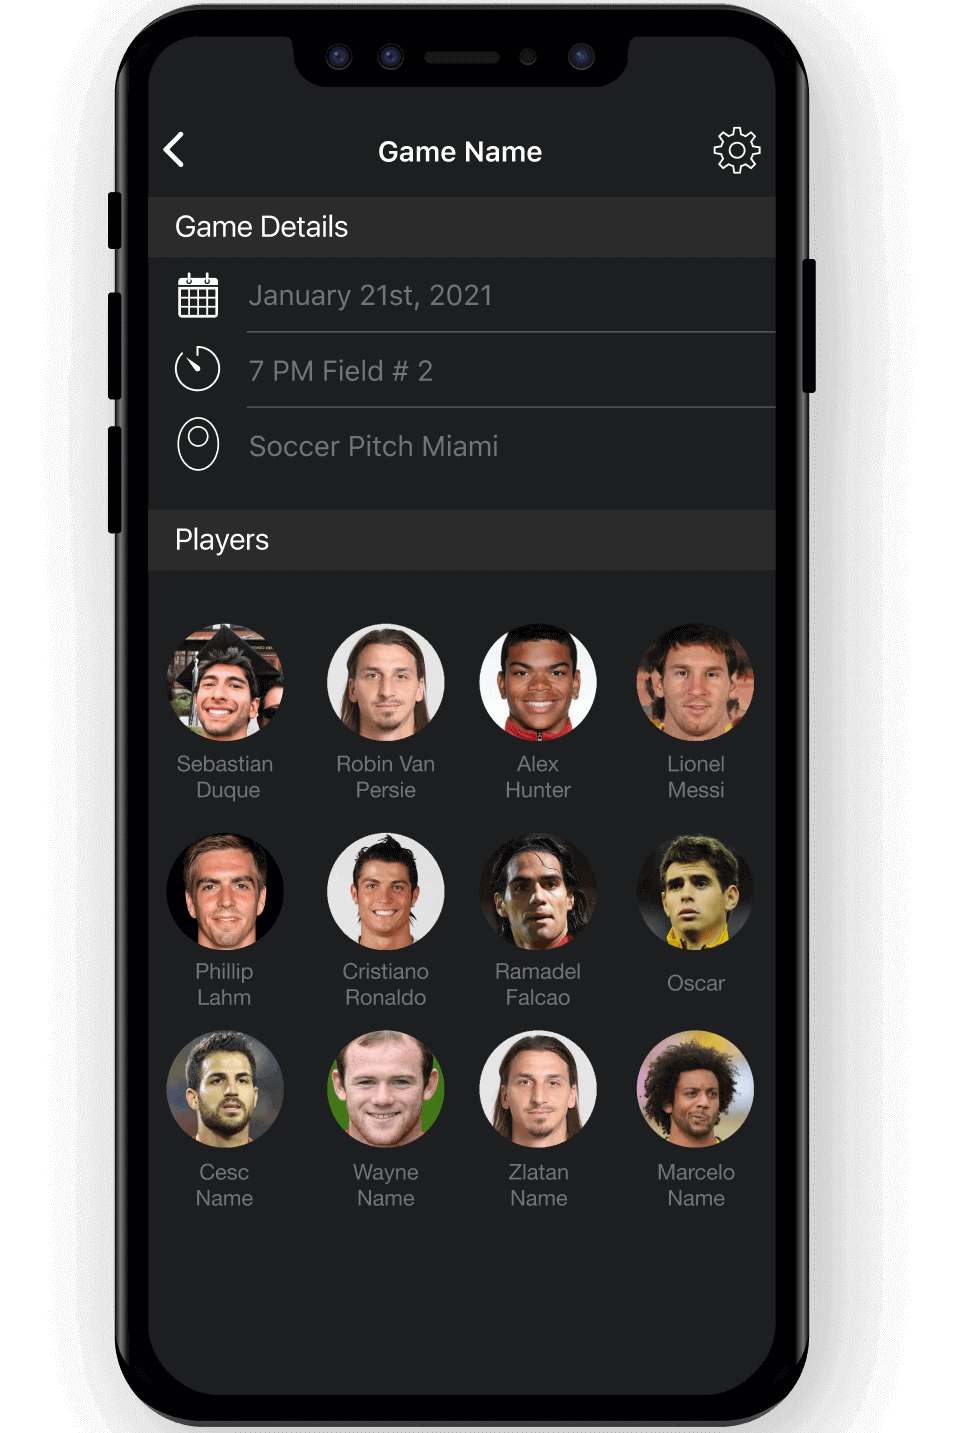Click the Zlatan Name label

pyautogui.click(x=539, y=1185)
